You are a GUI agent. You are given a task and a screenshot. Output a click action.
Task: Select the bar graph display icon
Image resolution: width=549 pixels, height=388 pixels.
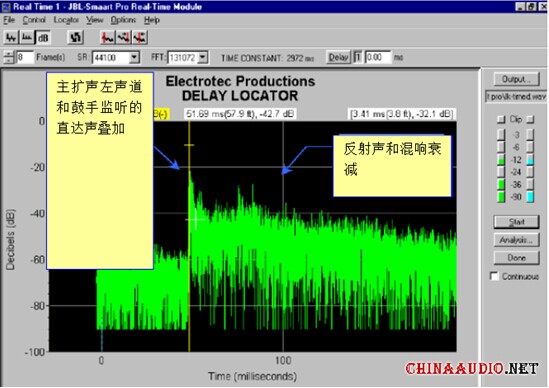tap(27, 37)
